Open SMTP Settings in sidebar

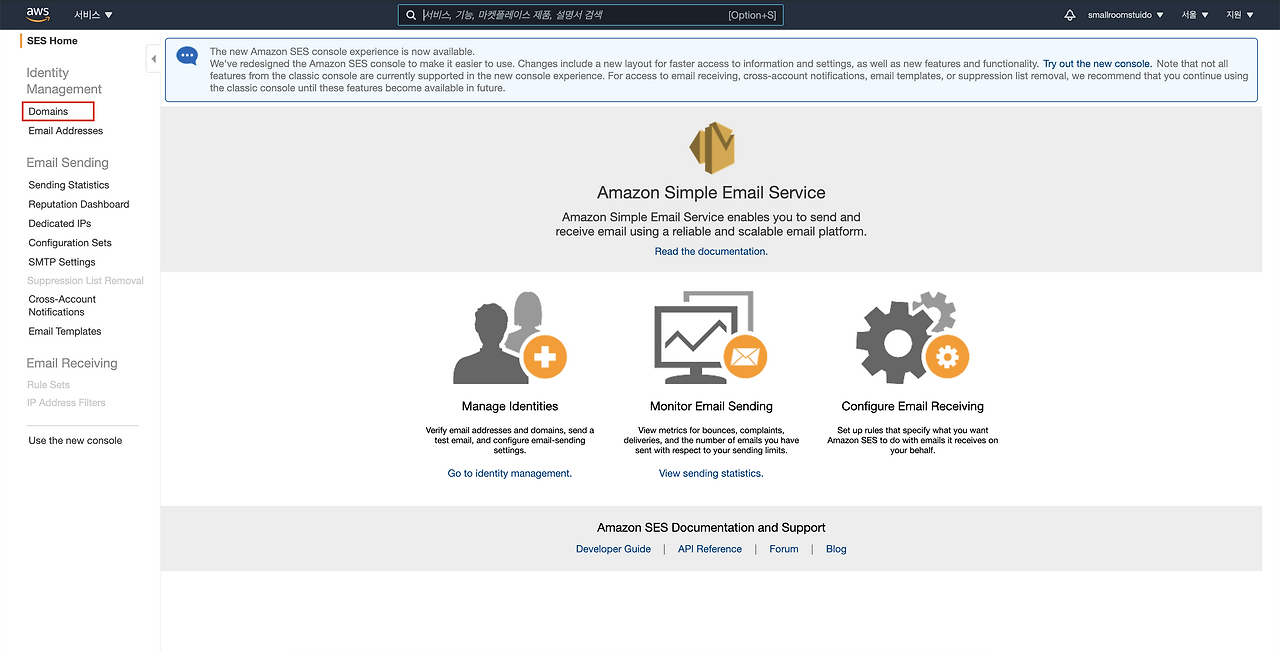(x=62, y=262)
